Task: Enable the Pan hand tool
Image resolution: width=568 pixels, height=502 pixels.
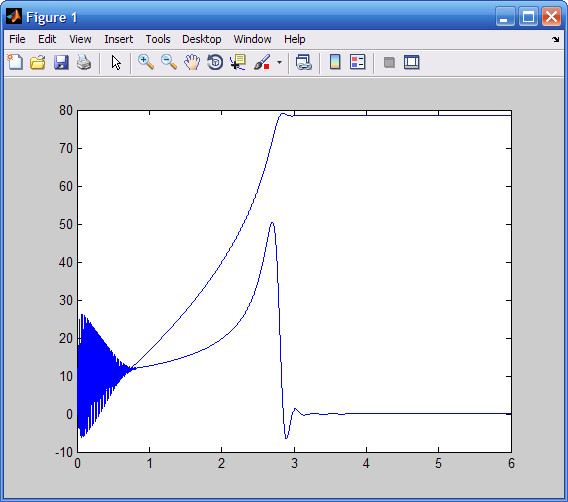Action: (192, 62)
